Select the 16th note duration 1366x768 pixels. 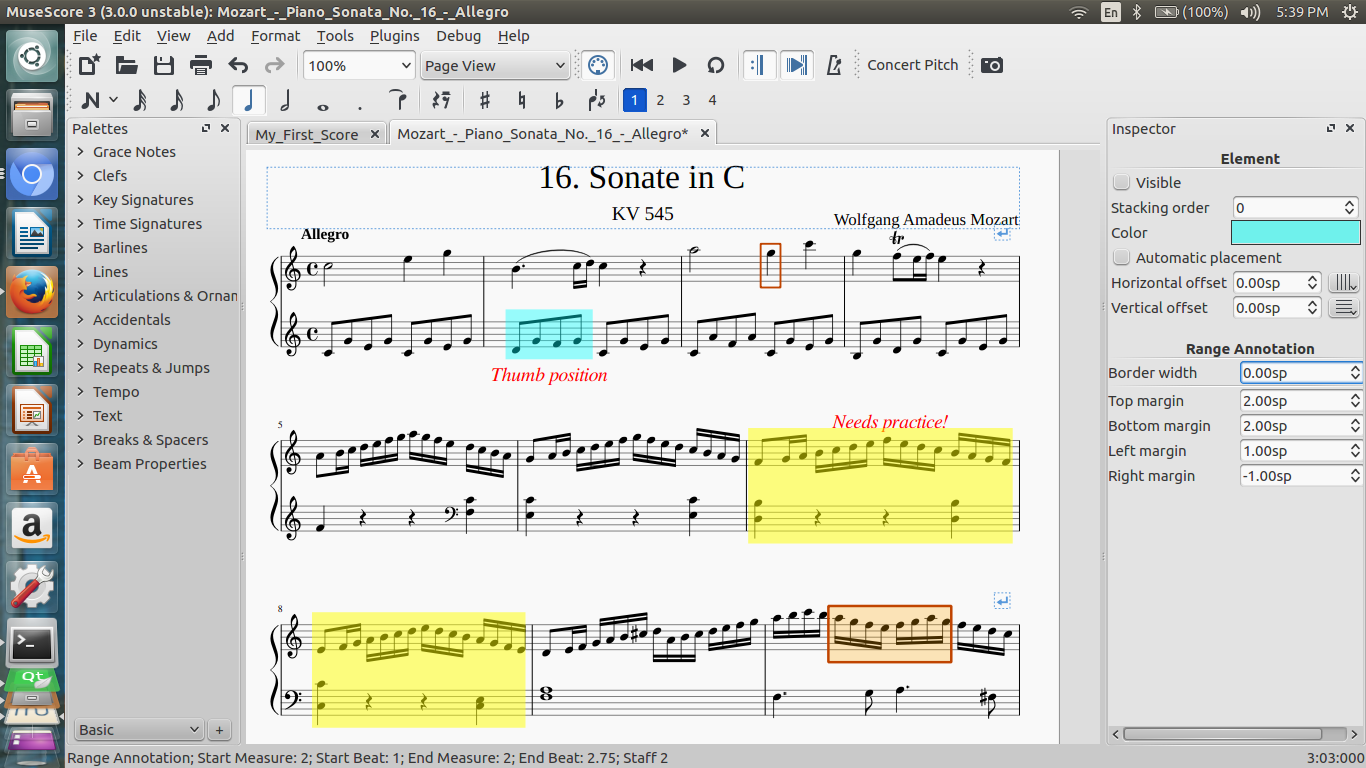(176, 100)
